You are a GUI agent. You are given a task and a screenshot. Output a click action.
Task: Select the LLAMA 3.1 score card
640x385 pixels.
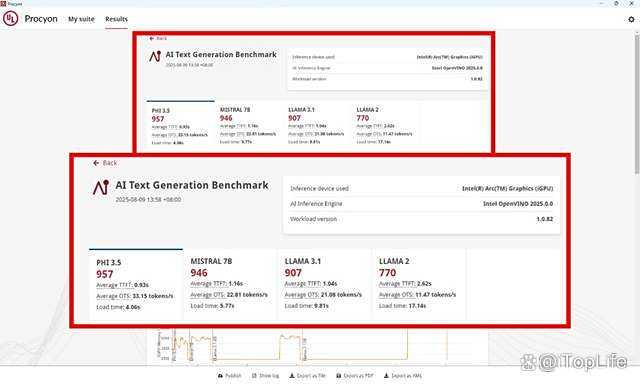(324, 284)
